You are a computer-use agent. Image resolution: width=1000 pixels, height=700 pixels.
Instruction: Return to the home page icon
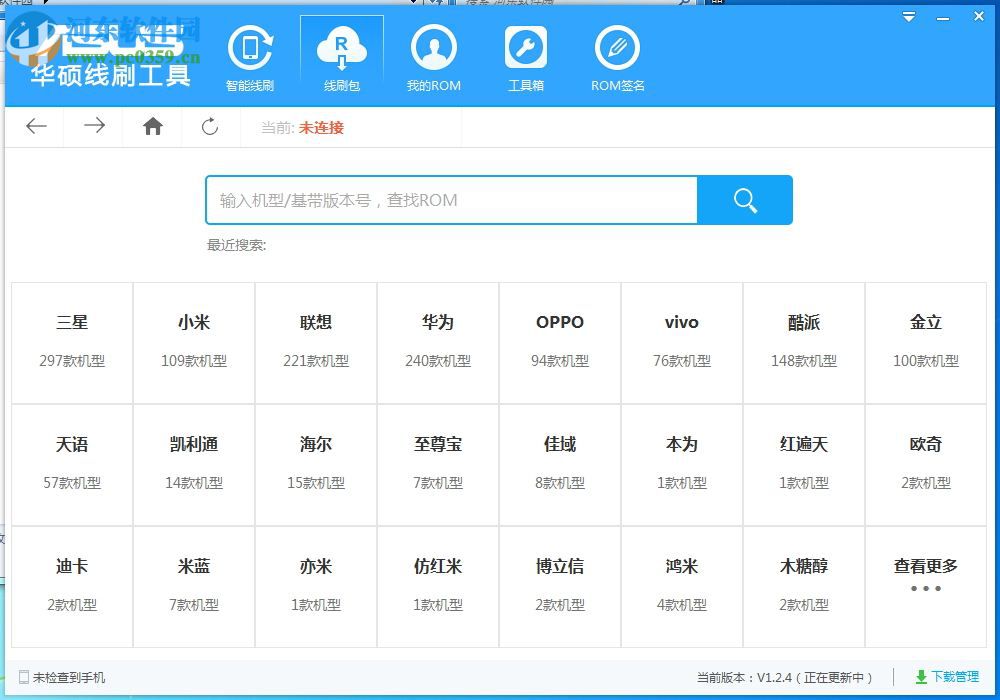pyautogui.click(x=152, y=126)
